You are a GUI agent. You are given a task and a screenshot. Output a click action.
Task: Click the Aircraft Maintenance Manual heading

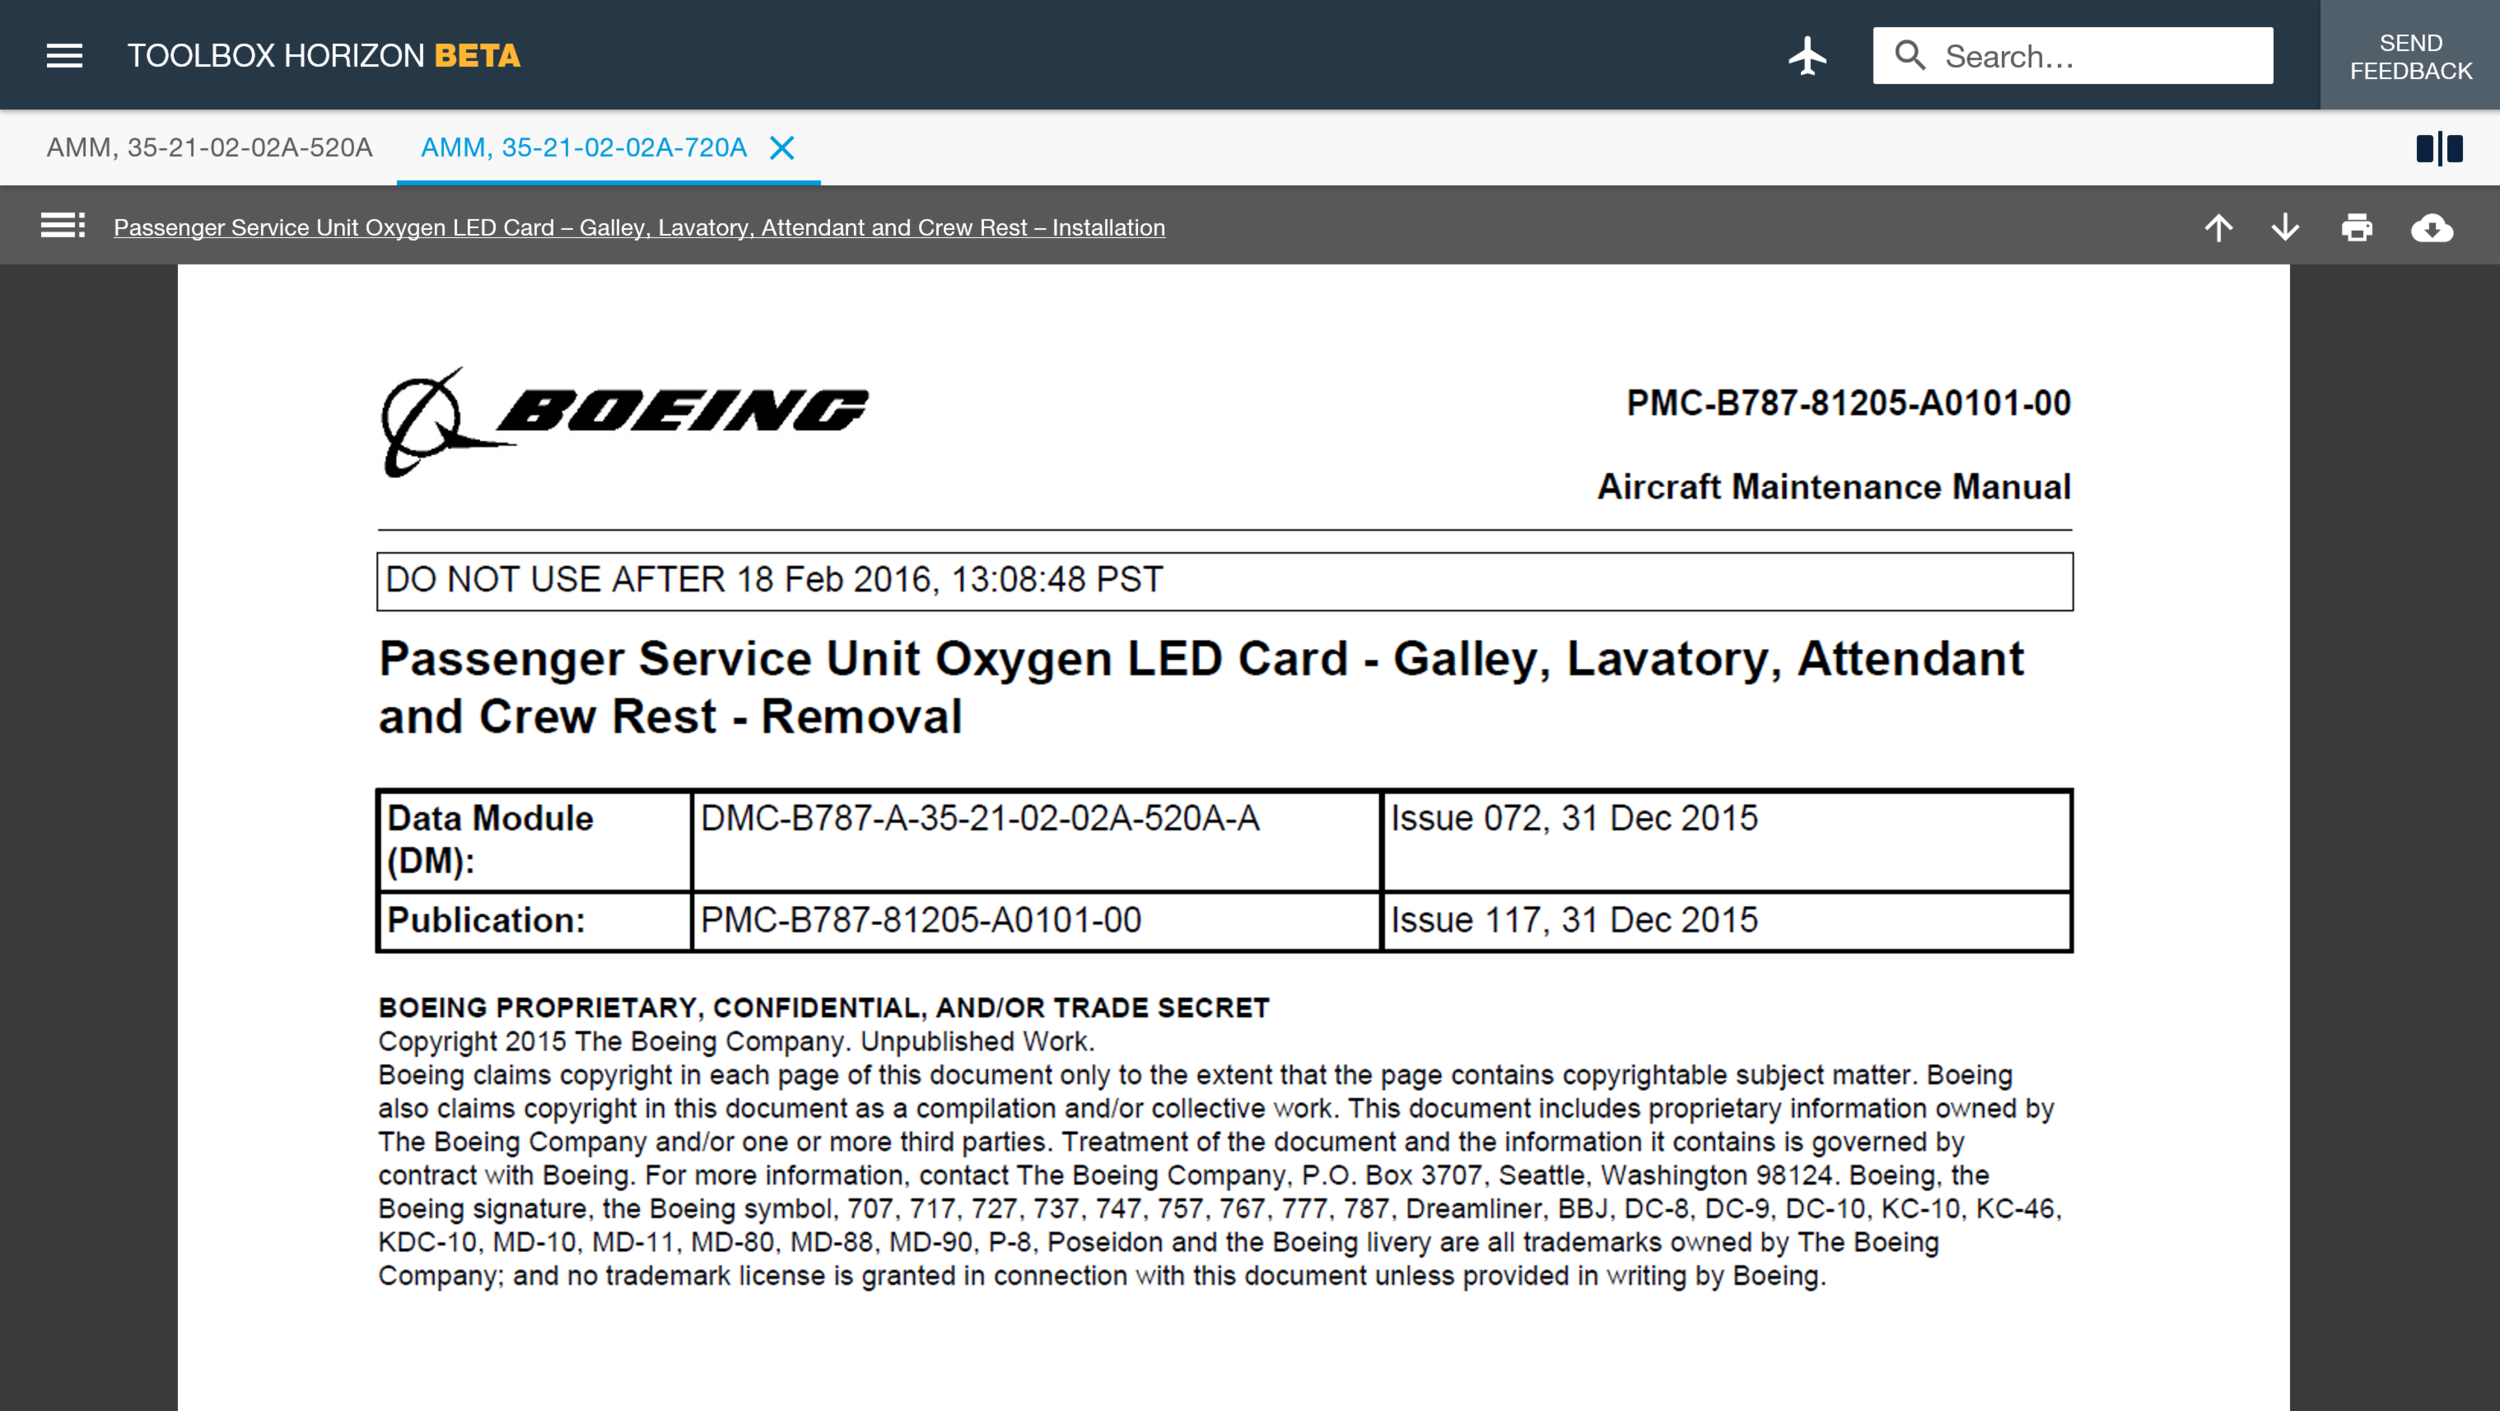tap(1834, 487)
